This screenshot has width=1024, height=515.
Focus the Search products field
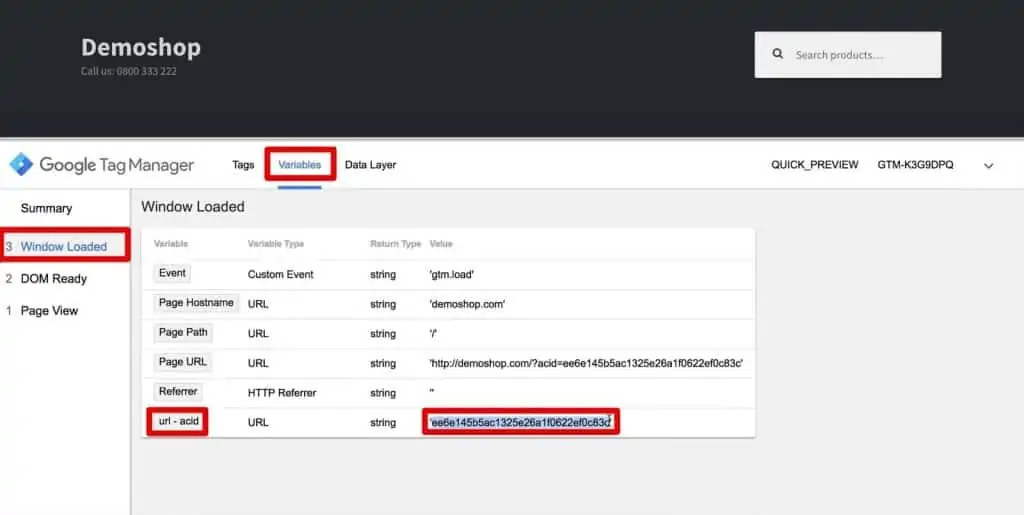[848, 55]
